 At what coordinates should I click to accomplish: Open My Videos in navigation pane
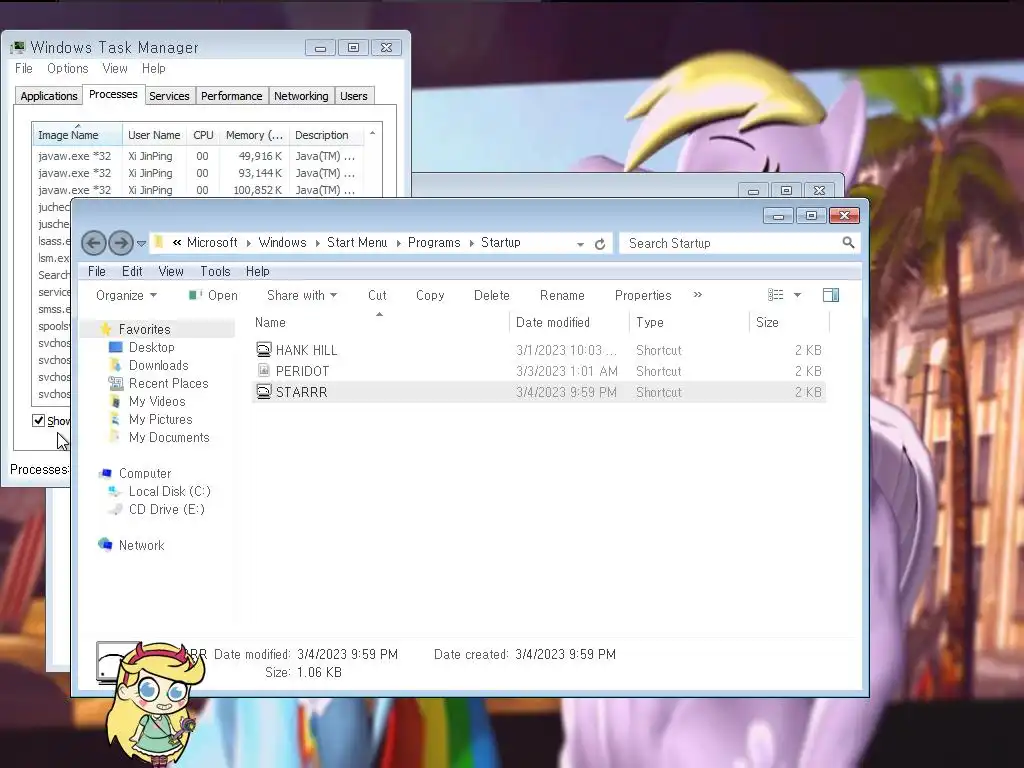tap(157, 401)
